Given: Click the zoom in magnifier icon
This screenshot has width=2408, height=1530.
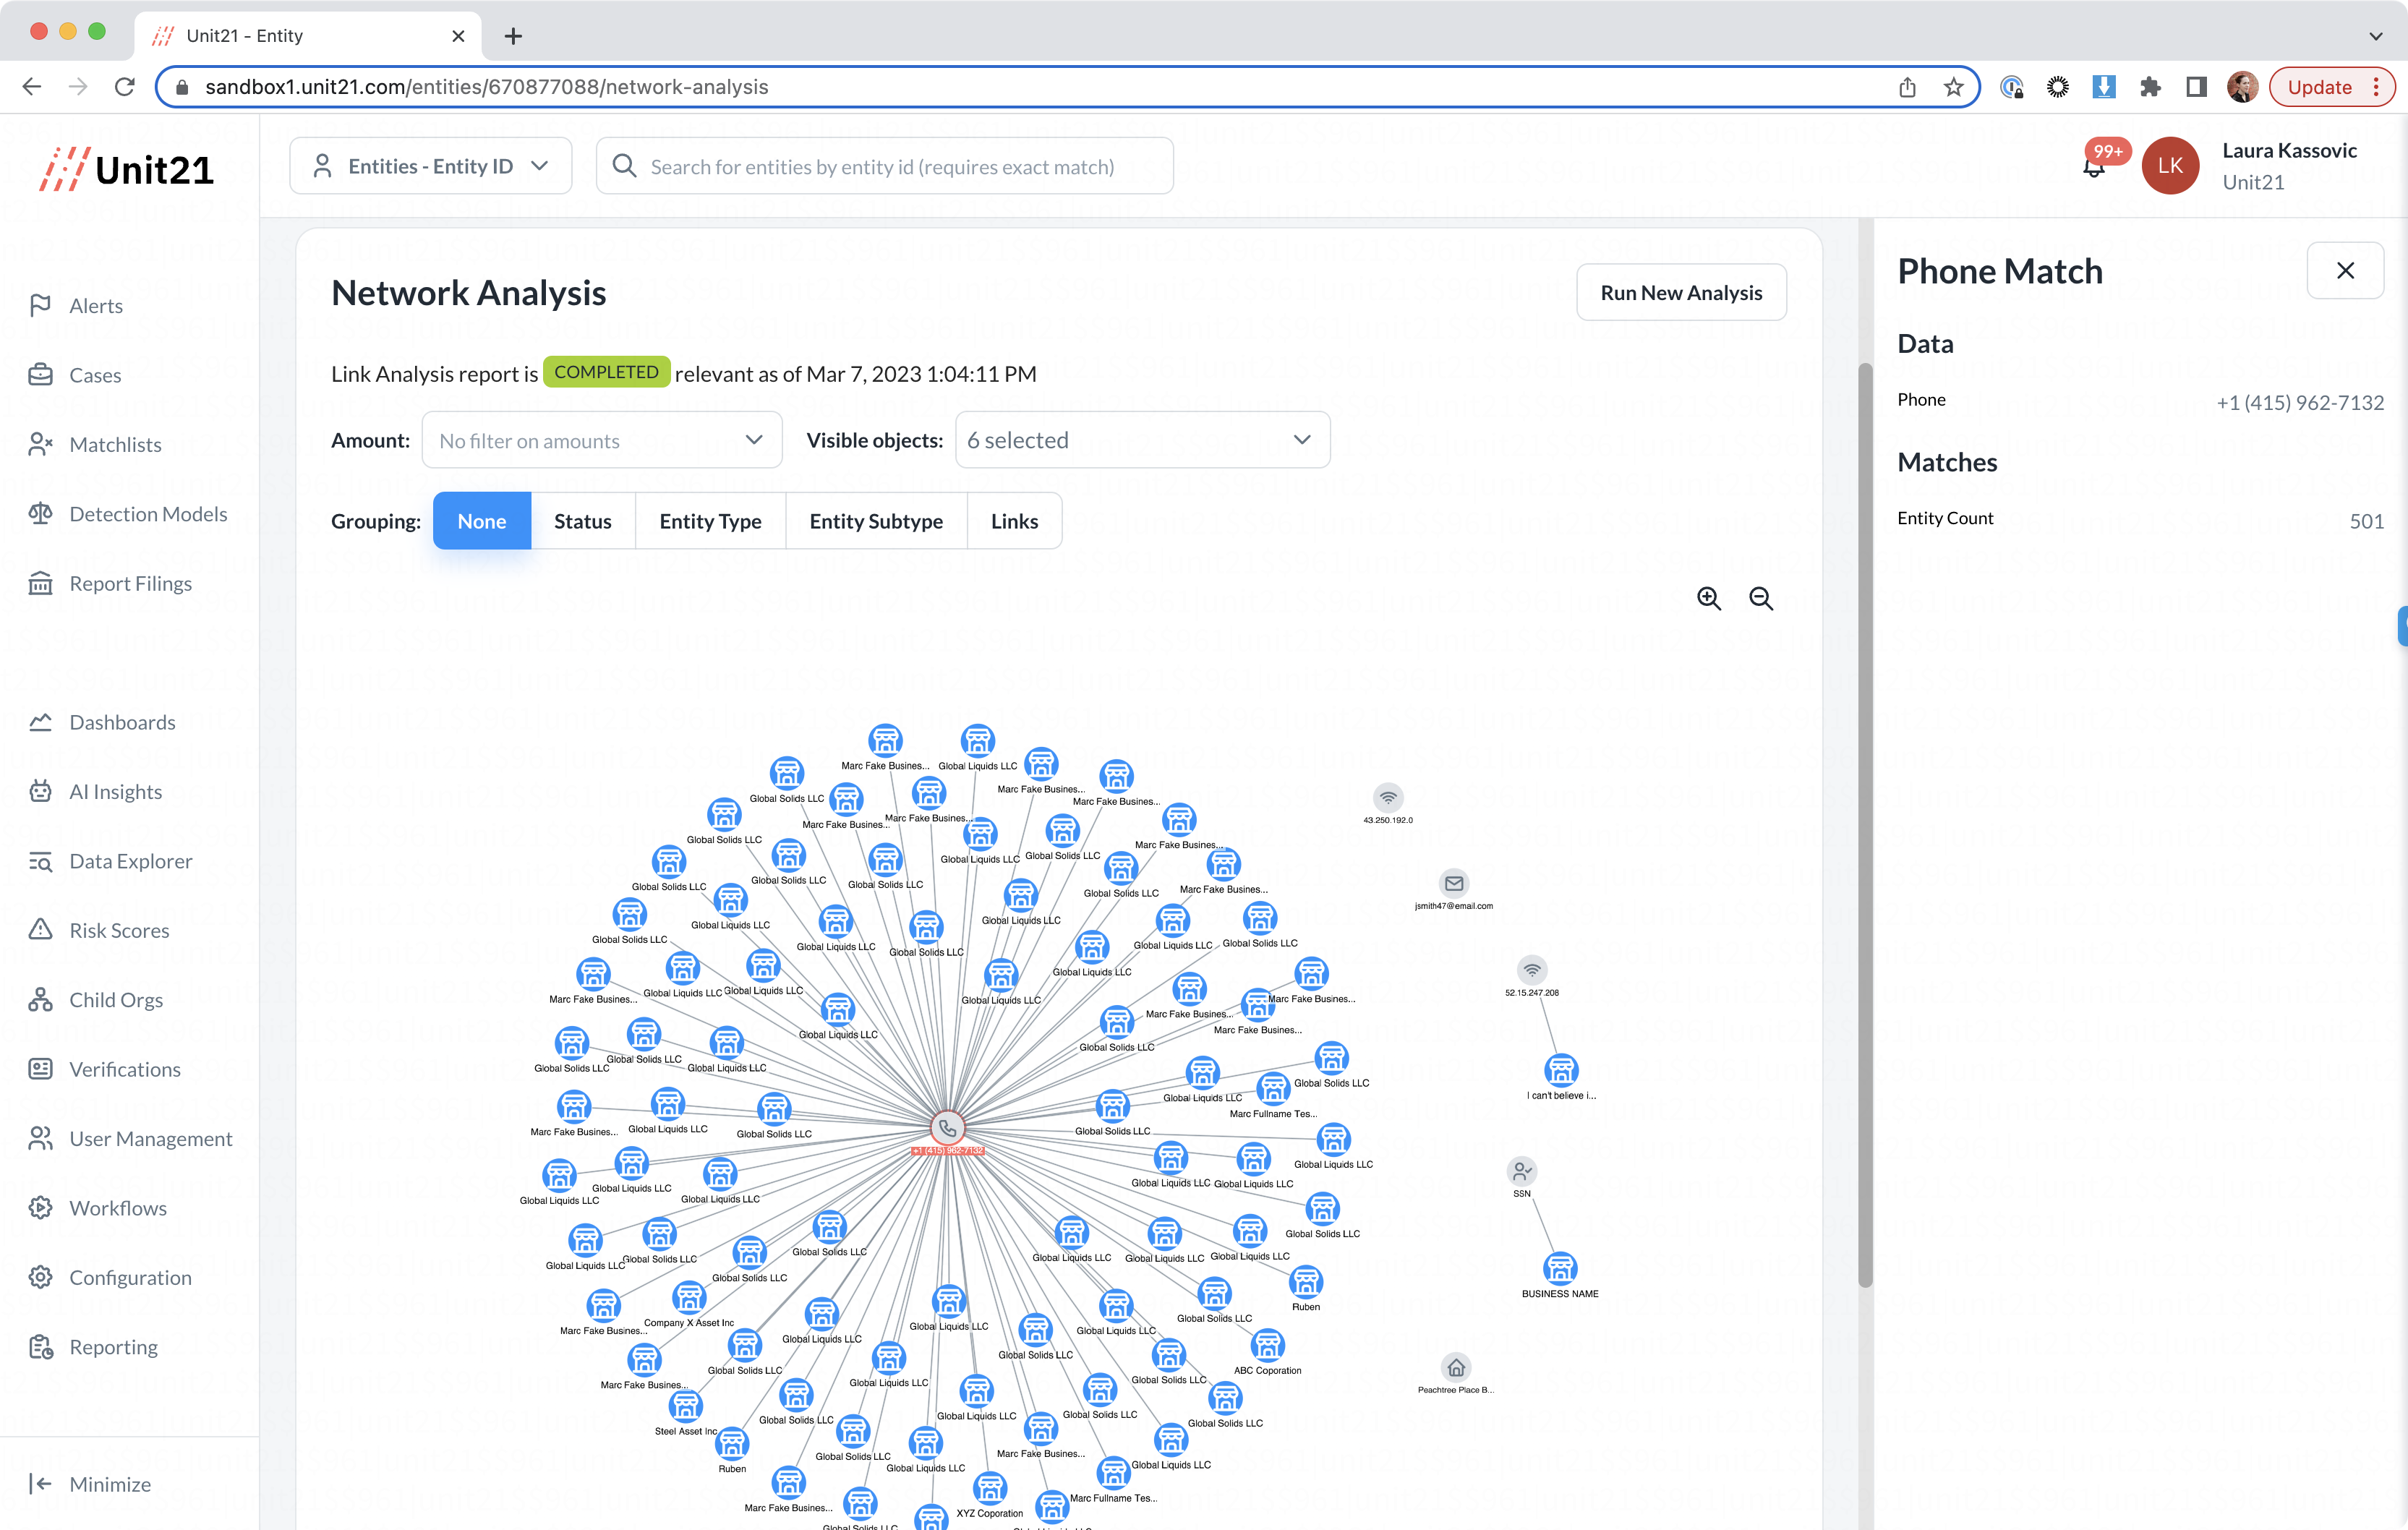Looking at the screenshot, I should pos(1708,598).
